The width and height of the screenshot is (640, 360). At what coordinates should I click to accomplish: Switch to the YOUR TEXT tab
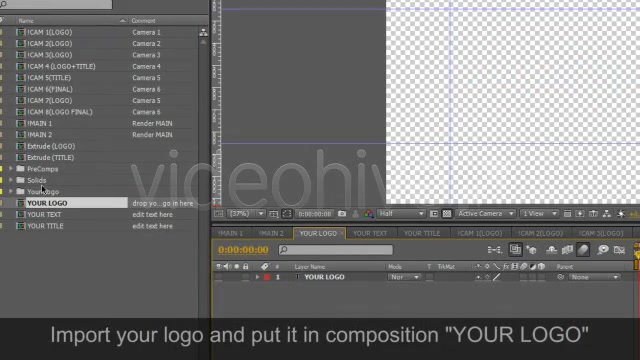tap(370, 233)
